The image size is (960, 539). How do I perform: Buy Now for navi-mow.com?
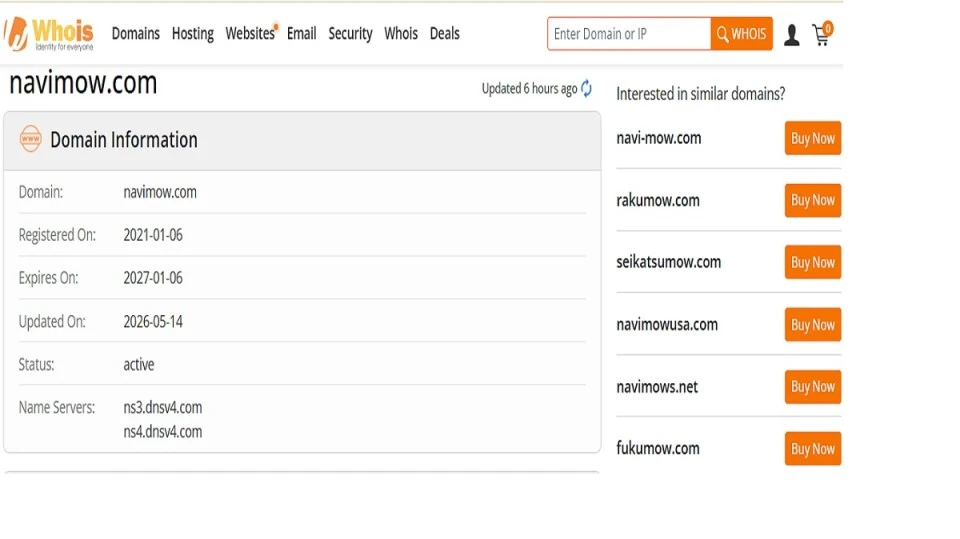pos(813,138)
